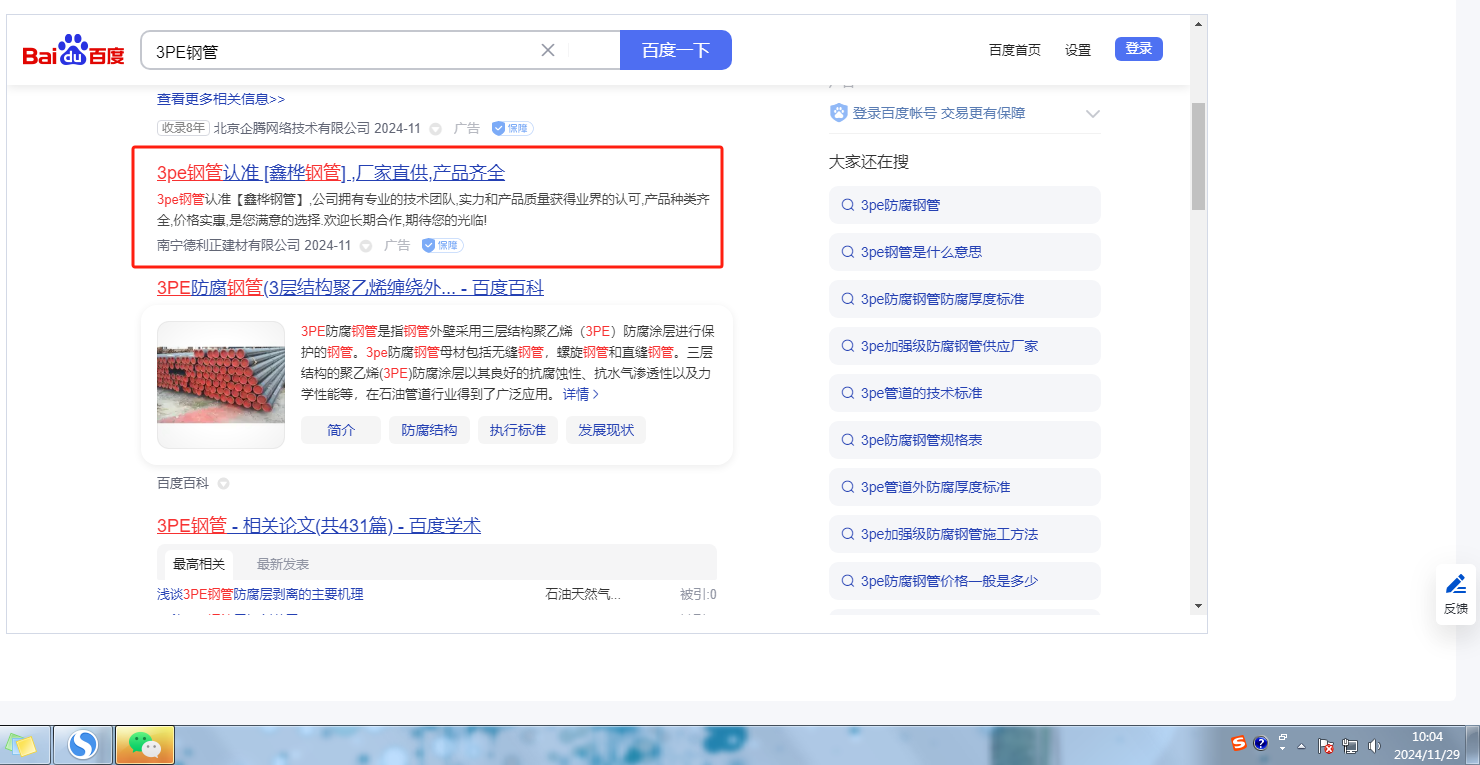Click the Sogou input method tray icon
Screen dimensions: 1480x765
coord(1239,744)
